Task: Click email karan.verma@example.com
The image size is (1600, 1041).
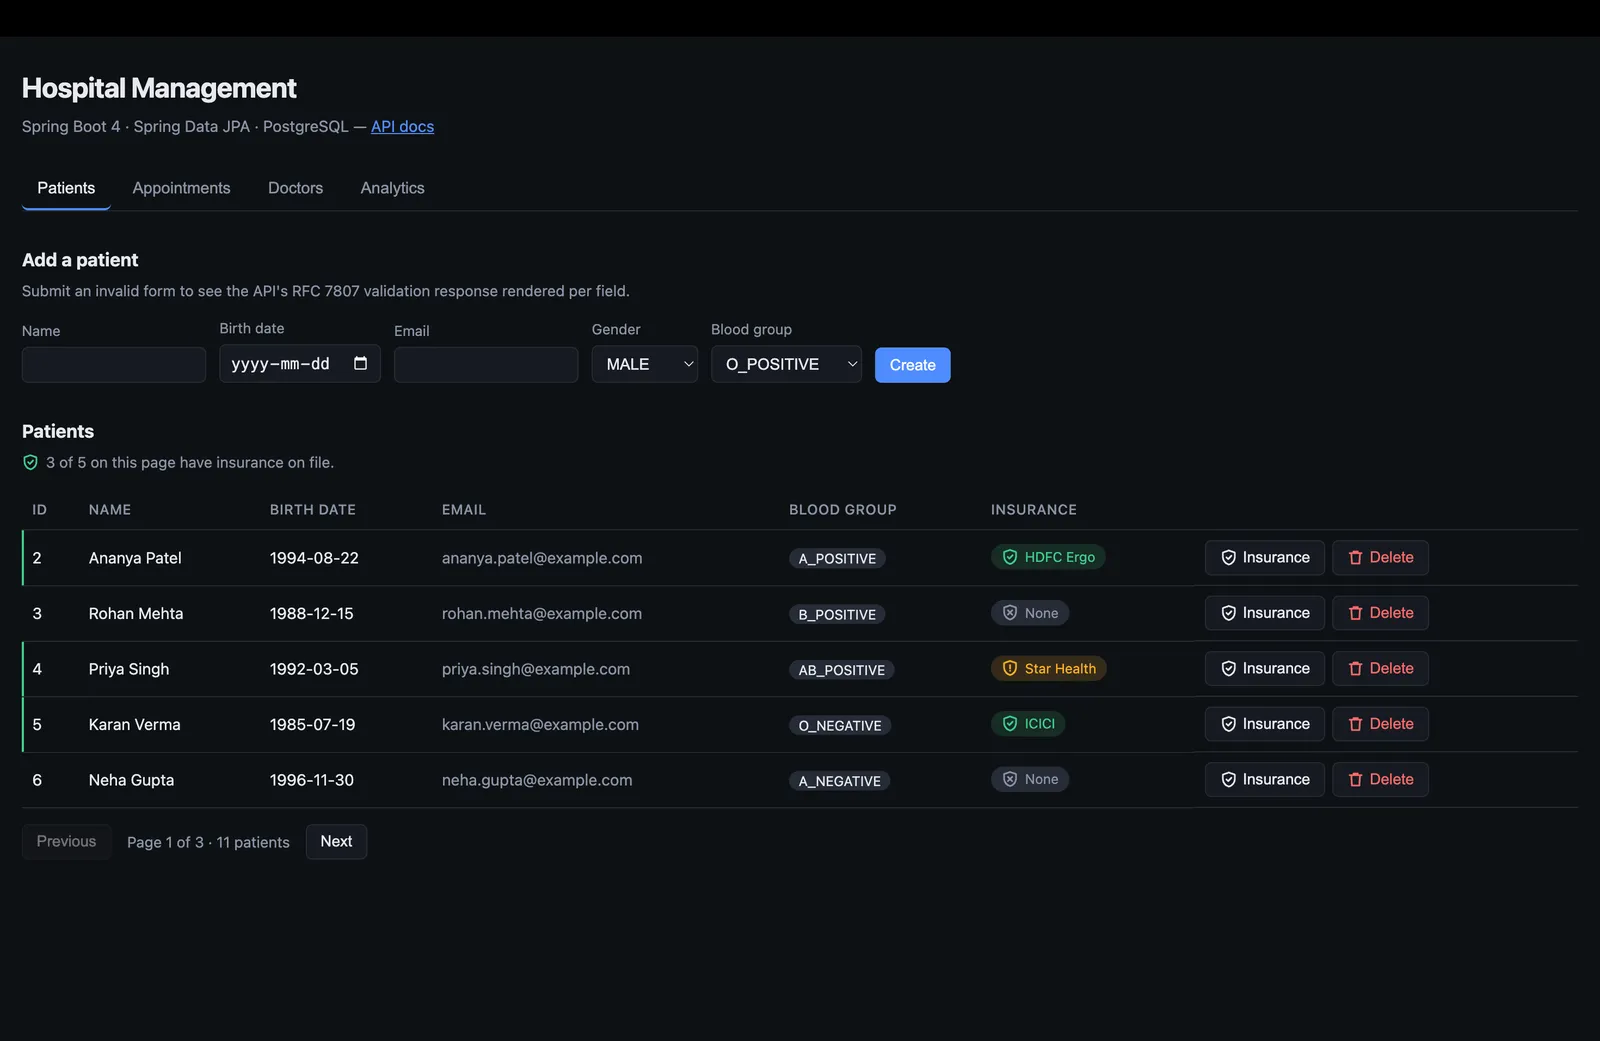Action: pos(540,724)
